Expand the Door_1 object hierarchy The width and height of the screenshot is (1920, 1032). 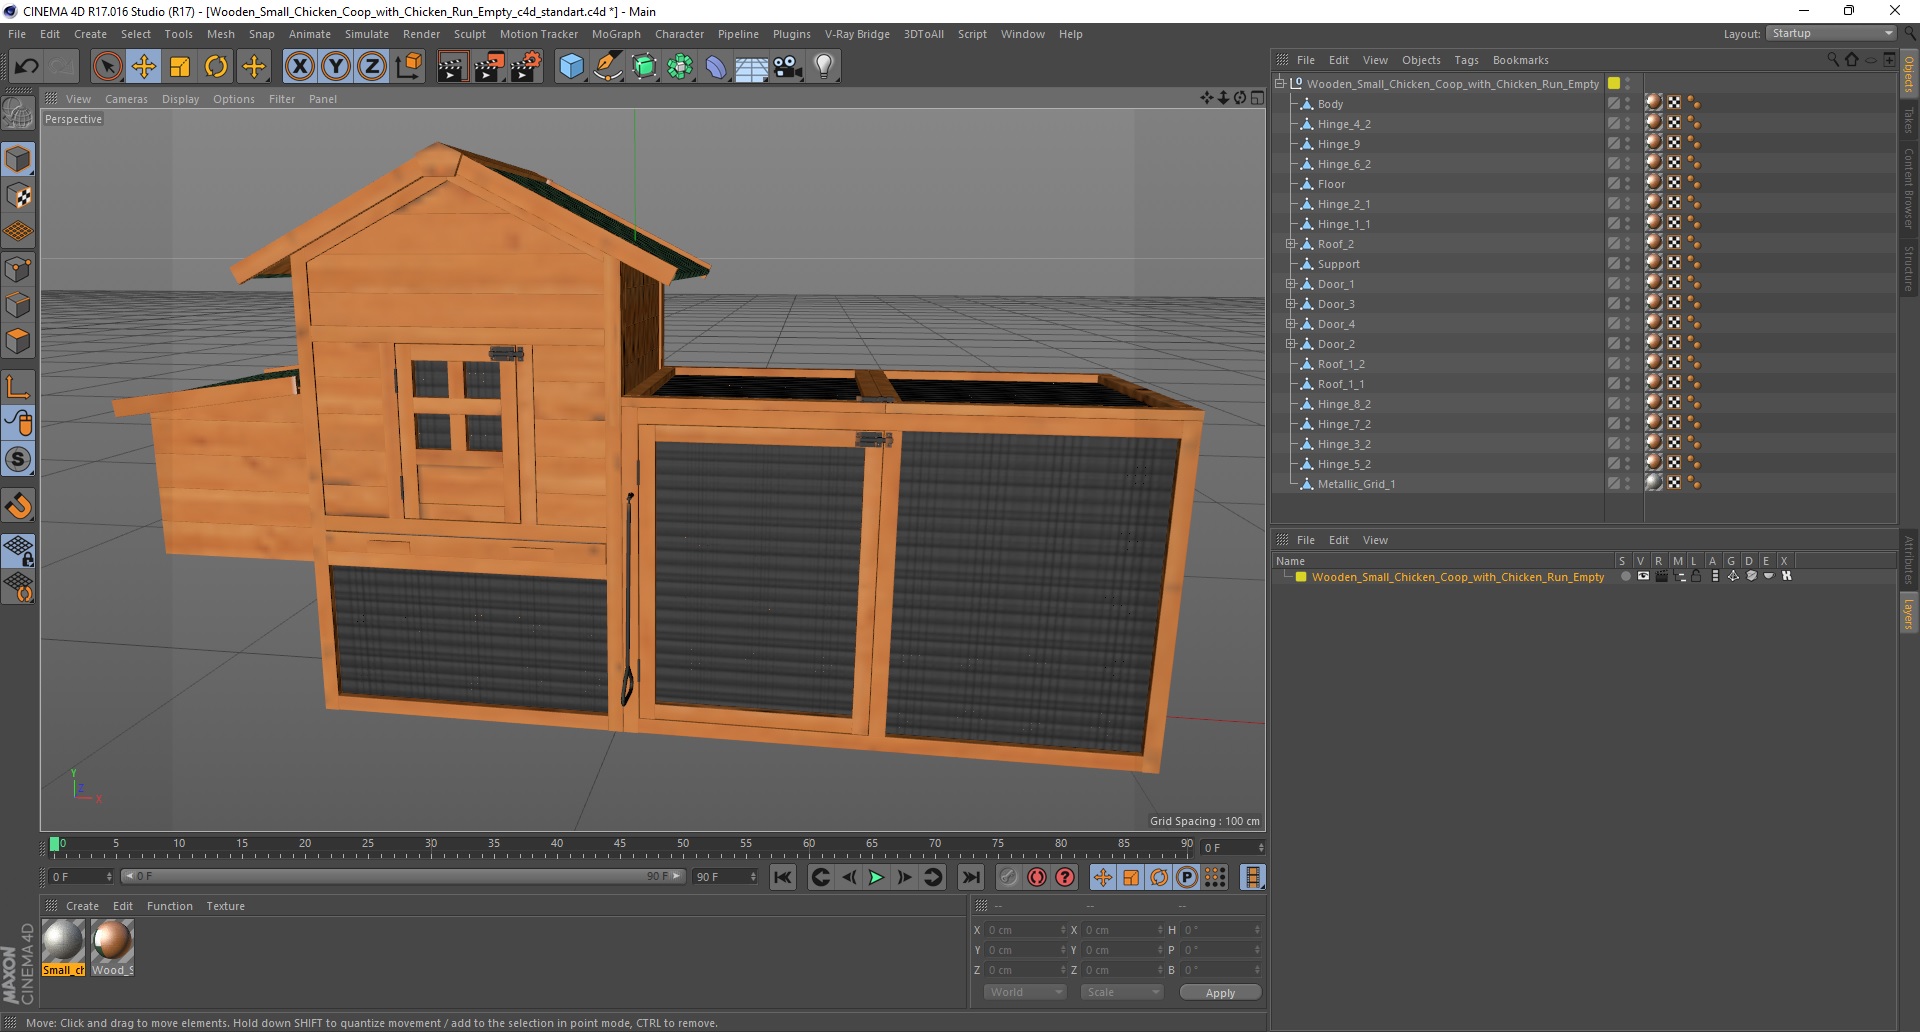[x=1291, y=284]
